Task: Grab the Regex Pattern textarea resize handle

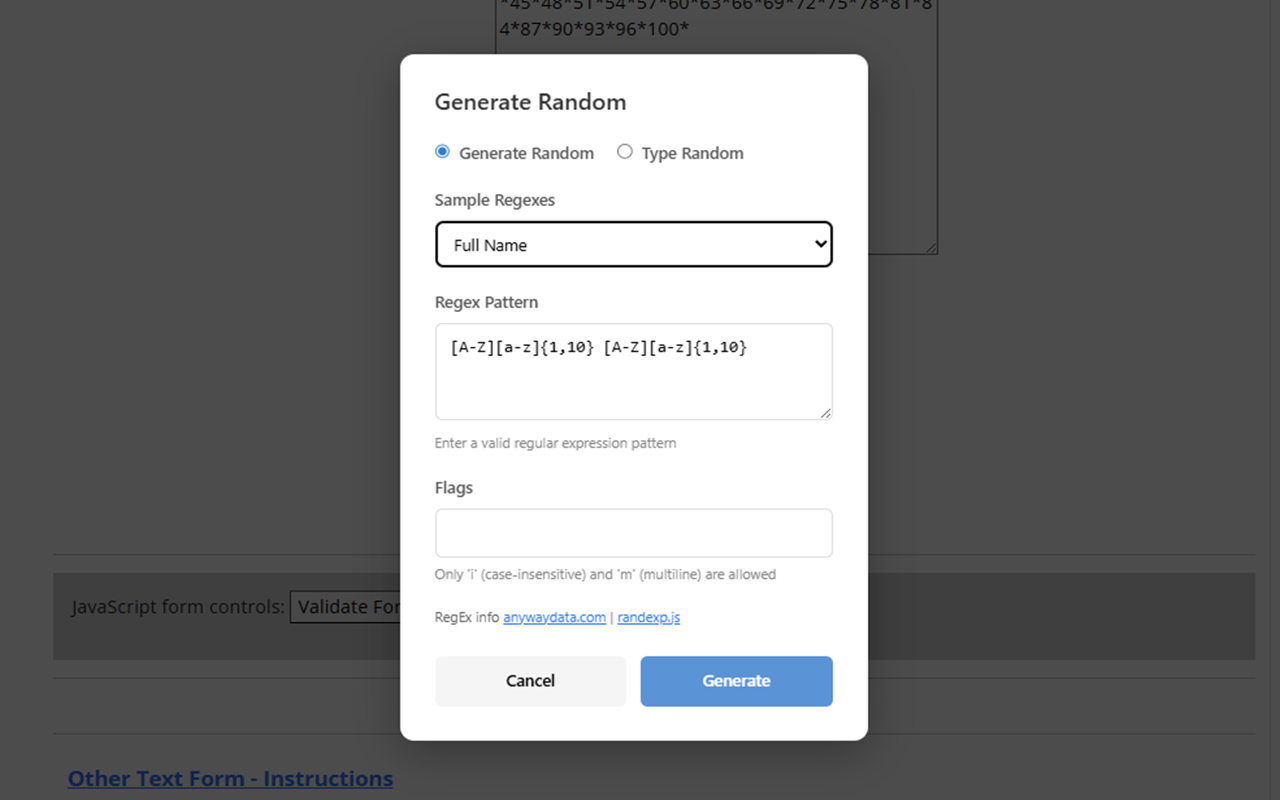Action: tap(825, 412)
